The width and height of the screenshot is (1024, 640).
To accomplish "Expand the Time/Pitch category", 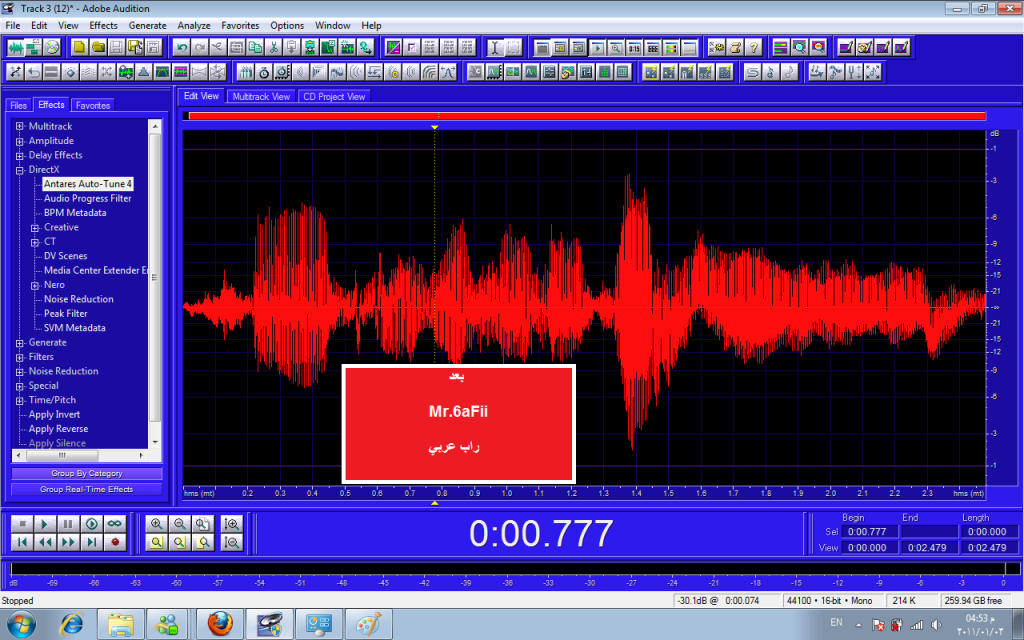I will tap(20, 400).
